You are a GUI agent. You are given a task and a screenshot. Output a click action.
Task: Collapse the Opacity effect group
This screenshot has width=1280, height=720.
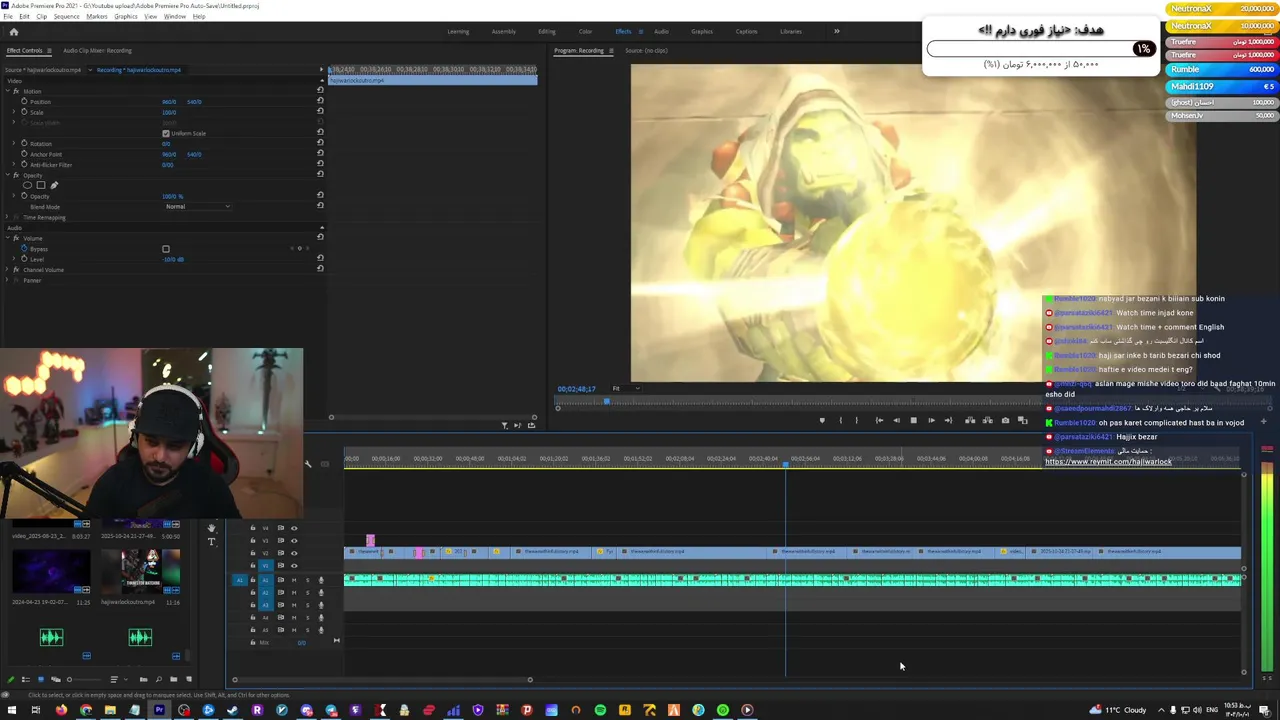(x=9, y=175)
